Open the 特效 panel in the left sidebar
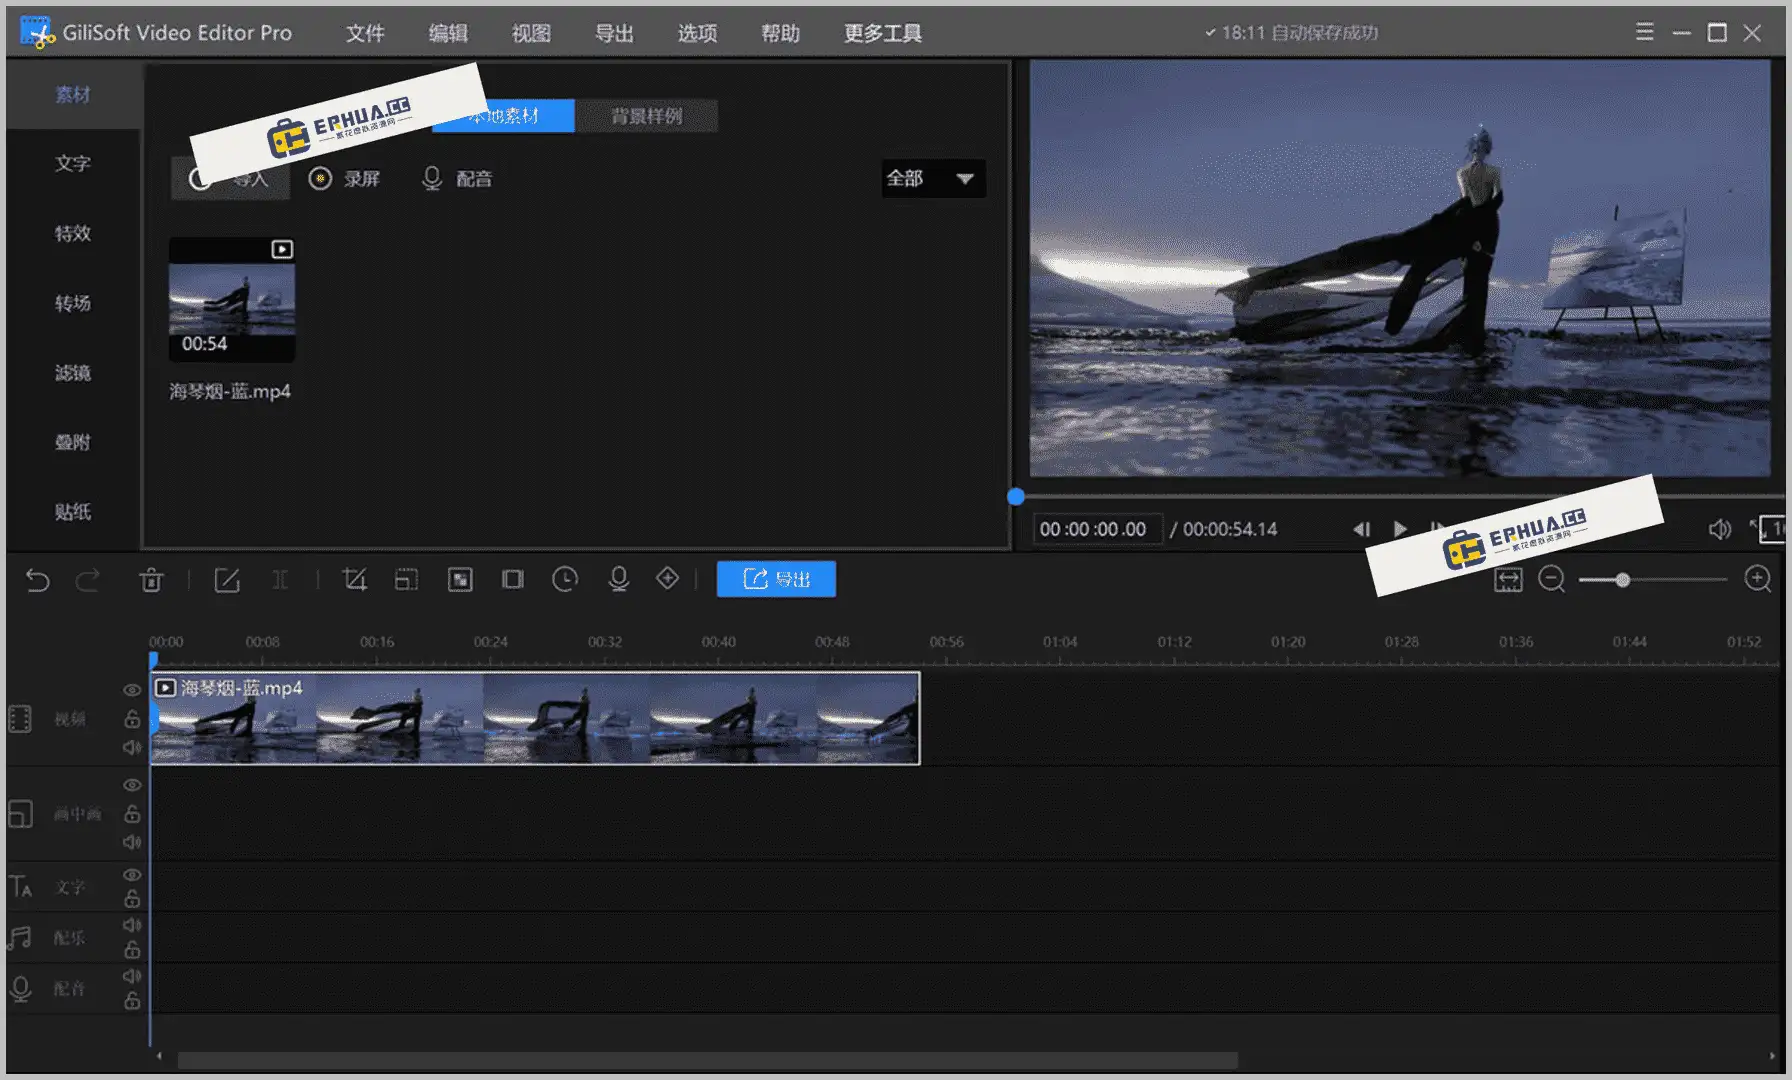This screenshot has width=1792, height=1080. click(70, 233)
